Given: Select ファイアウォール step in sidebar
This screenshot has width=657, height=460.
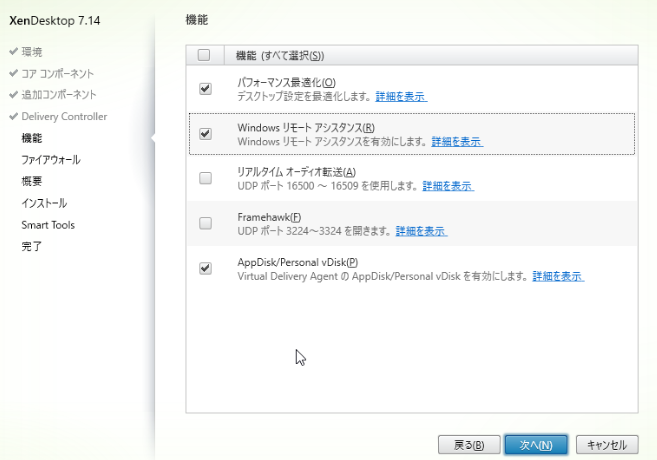Looking at the screenshot, I should coord(51,160).
